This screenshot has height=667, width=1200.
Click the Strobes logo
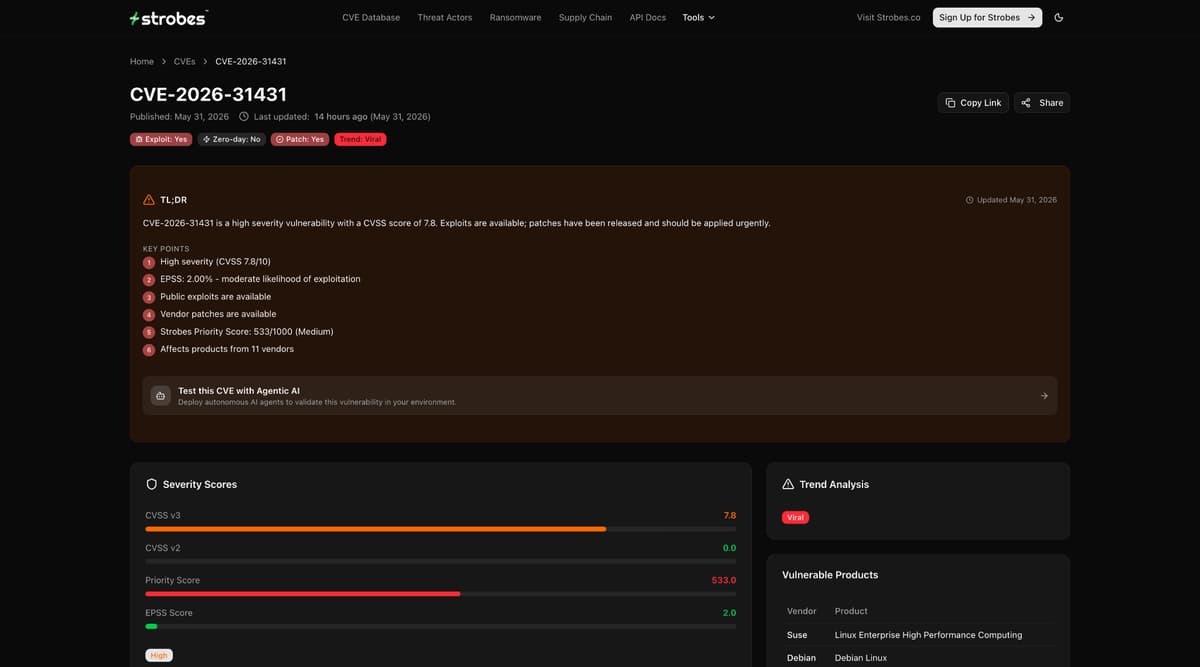tap(168, 18)
